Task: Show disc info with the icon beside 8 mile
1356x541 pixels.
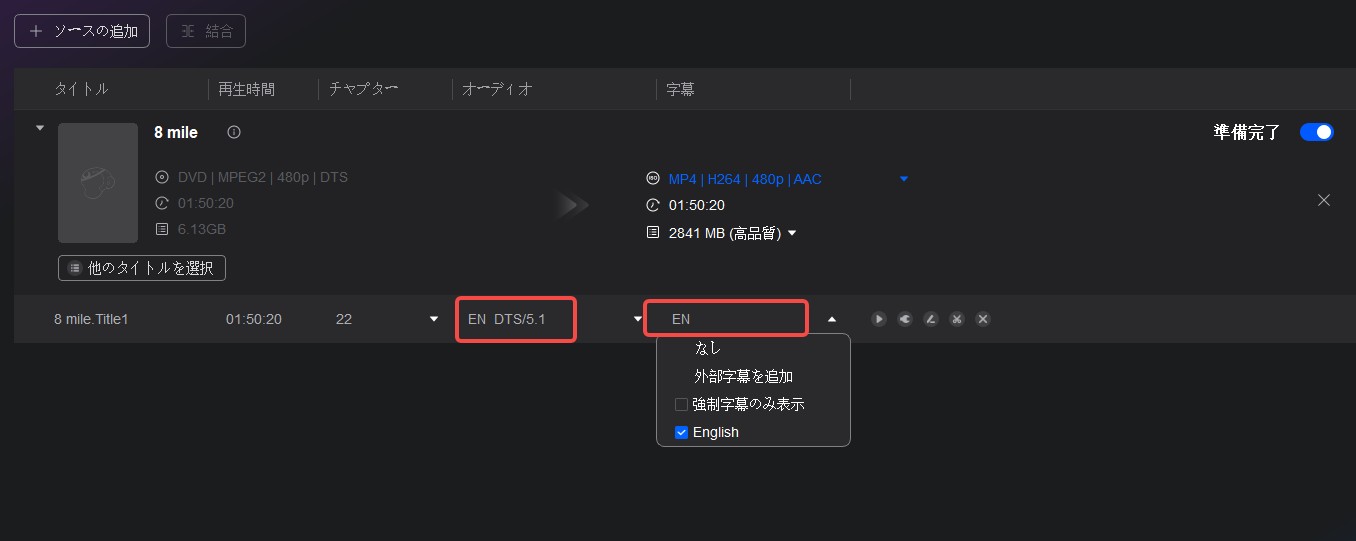Action: pos(234,132)
